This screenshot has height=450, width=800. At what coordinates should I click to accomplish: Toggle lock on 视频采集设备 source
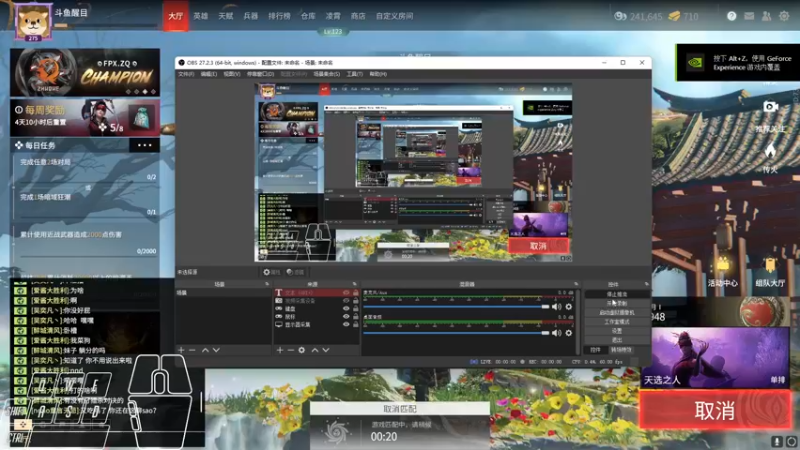coord(356,301)
